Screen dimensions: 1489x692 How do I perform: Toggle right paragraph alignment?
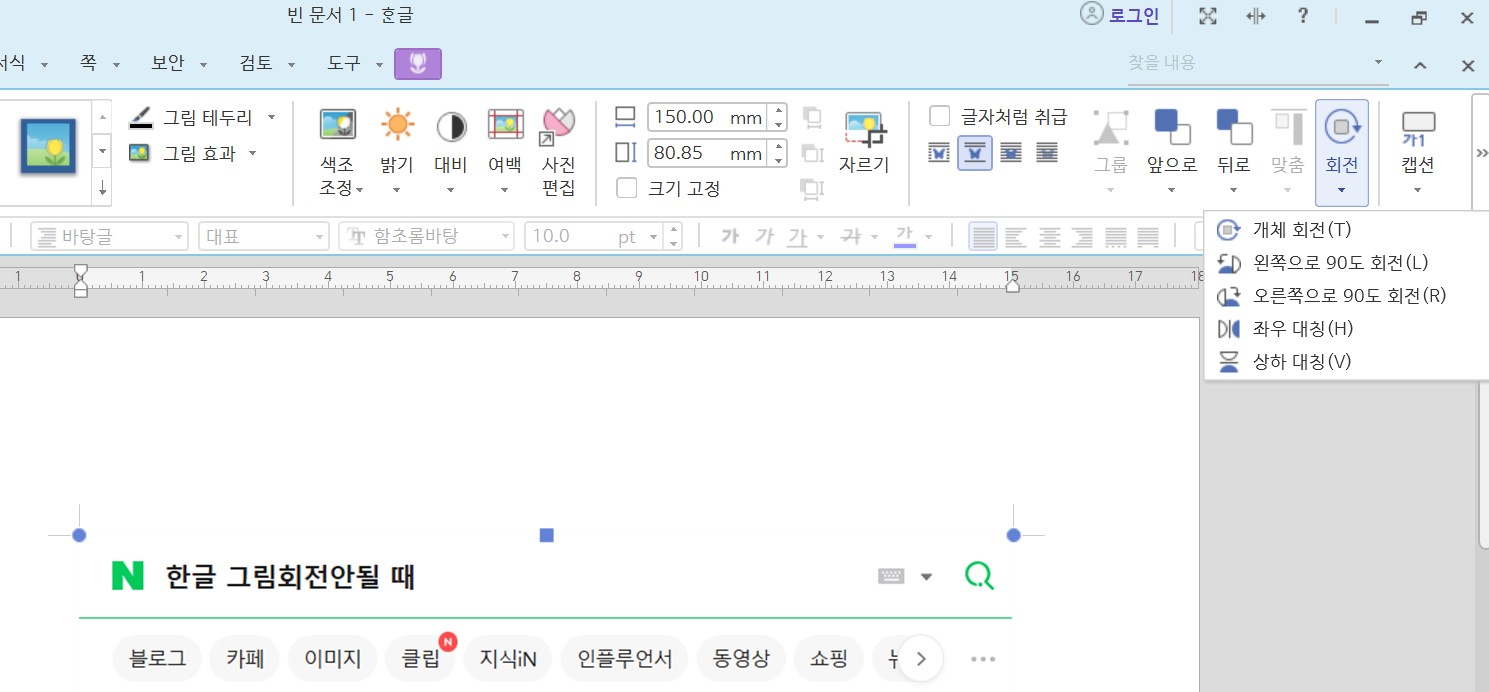click(x=1082, y=237)
